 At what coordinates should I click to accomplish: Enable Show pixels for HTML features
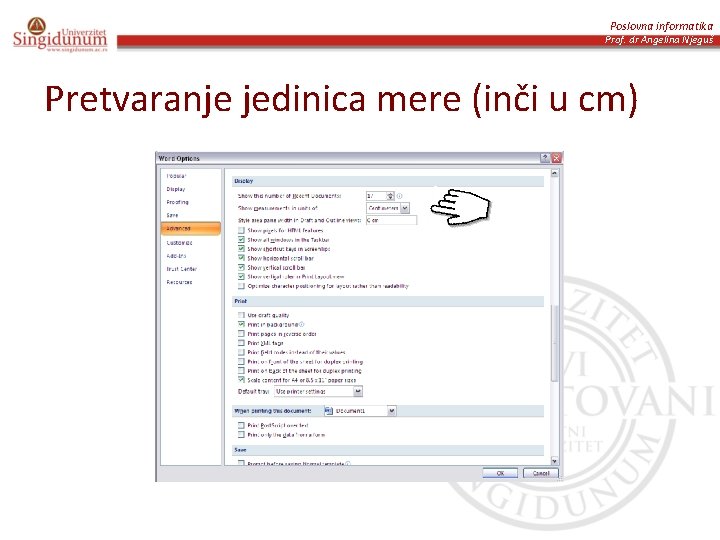click(x=241, y=230)
